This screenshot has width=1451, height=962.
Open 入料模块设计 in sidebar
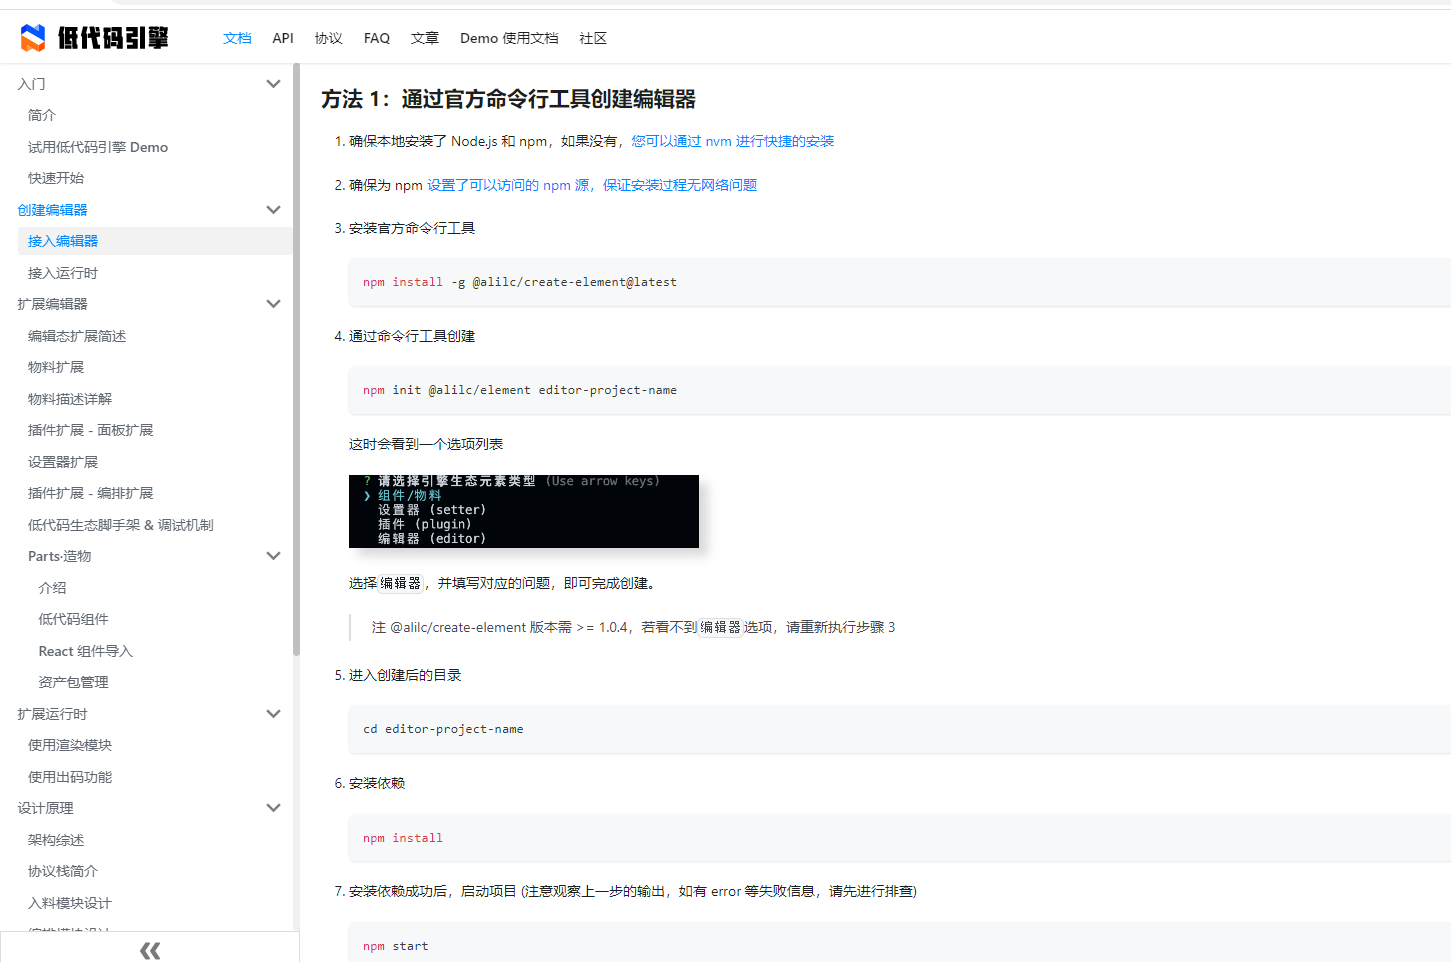[70, 903]
